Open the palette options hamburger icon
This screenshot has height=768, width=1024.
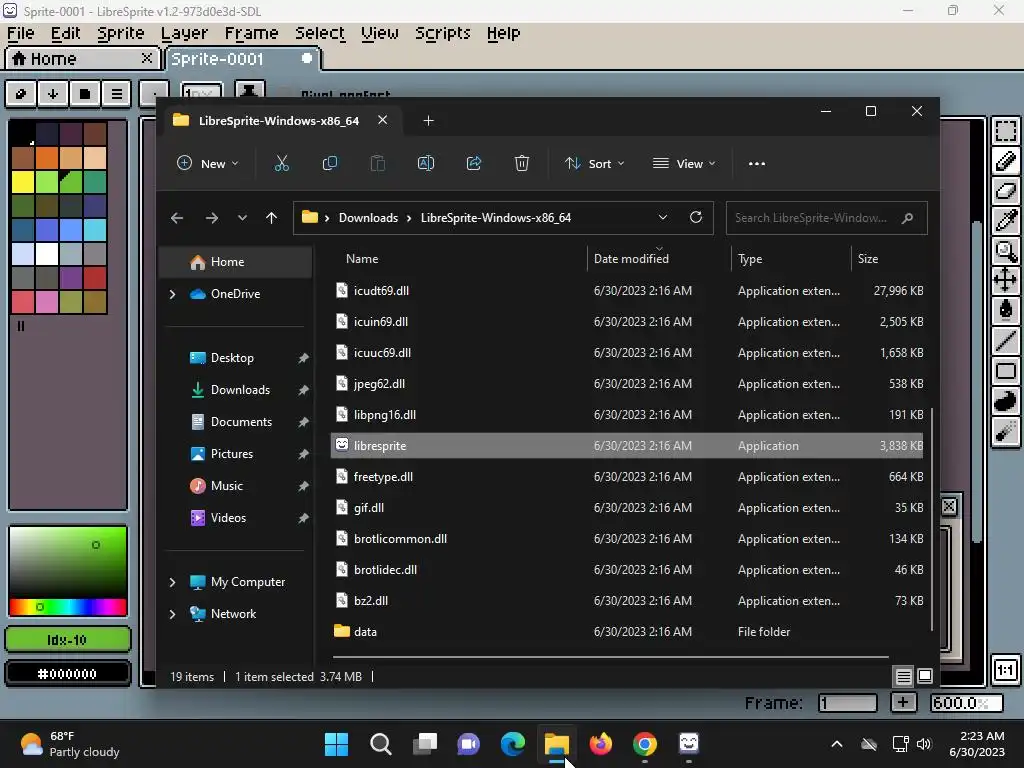click(117, 94)
